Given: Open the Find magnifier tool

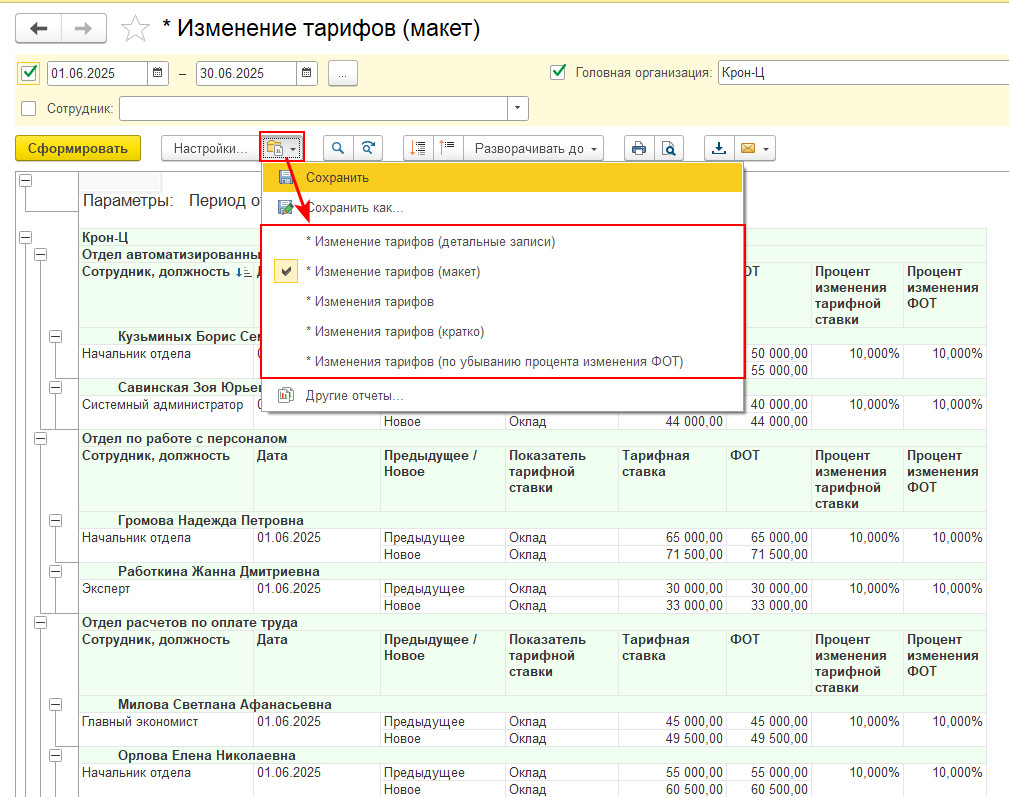Looking at the screenshot, I should (337, 149).
